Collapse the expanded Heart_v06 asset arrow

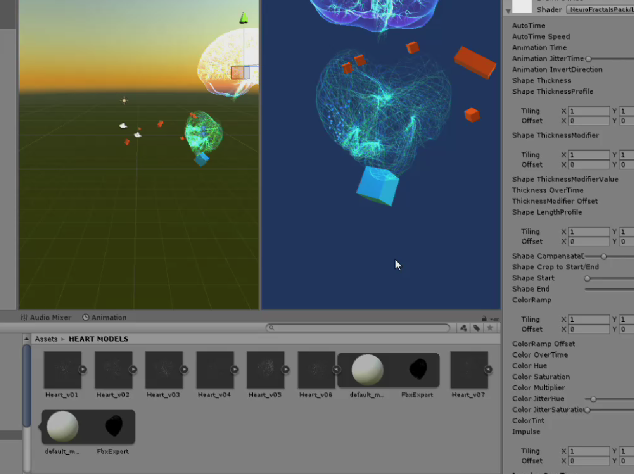(x=337, y=369)
